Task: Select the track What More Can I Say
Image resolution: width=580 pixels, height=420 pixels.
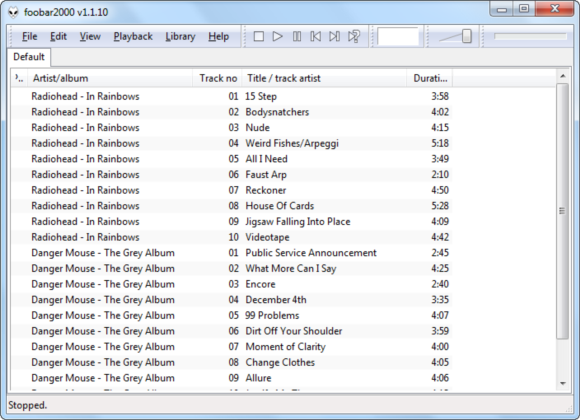Action: (231, 269)
